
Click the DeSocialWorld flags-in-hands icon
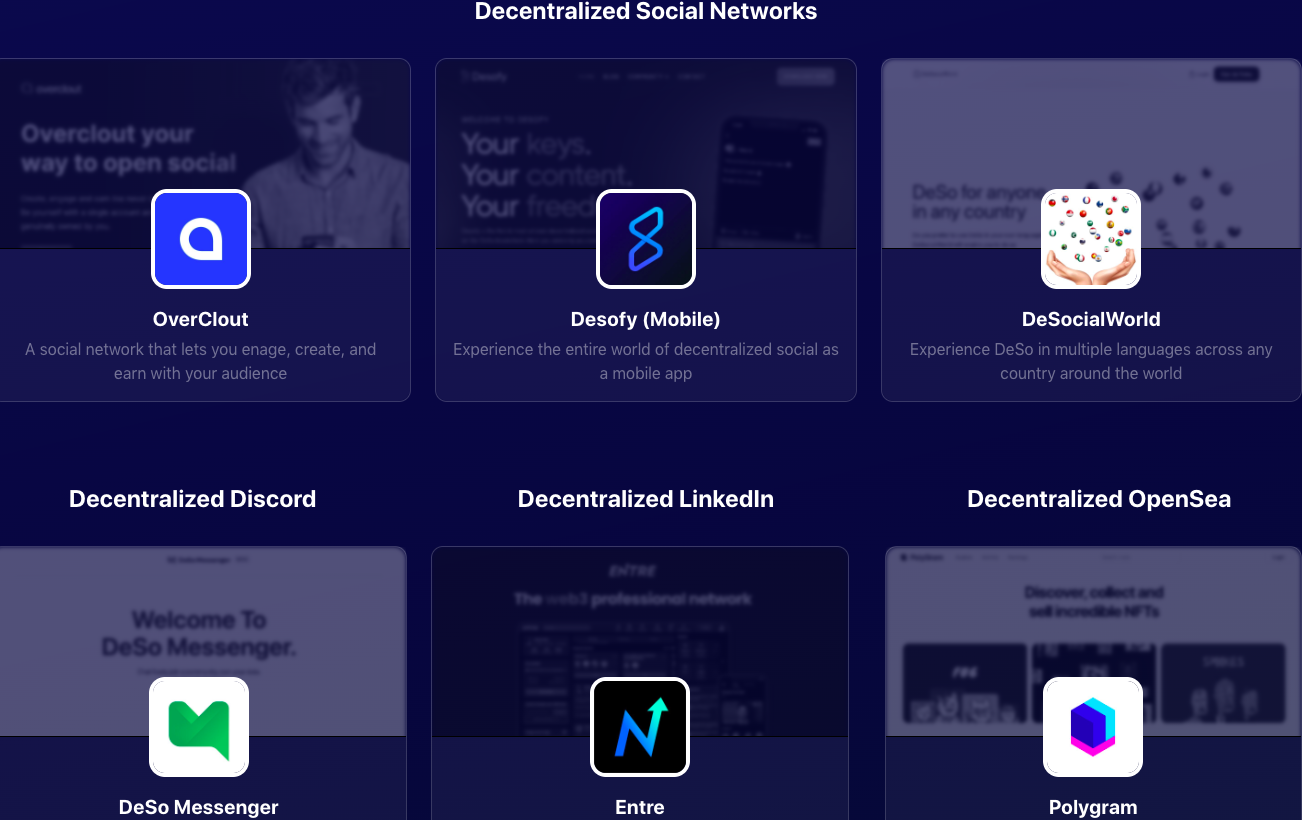click(1091, 239)
